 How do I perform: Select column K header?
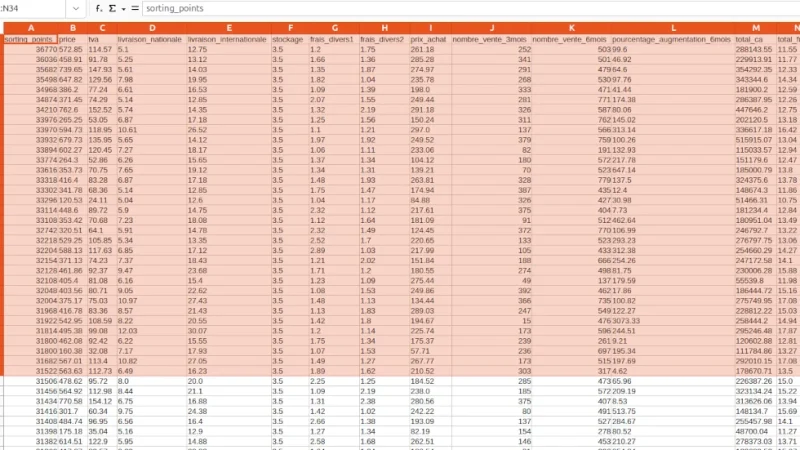571,28
